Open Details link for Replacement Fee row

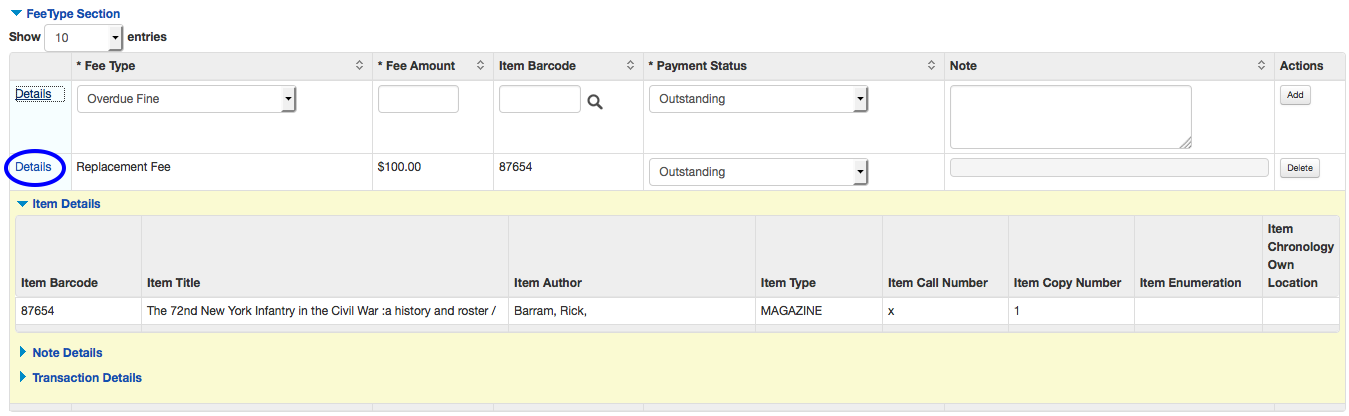click(33, 167)
